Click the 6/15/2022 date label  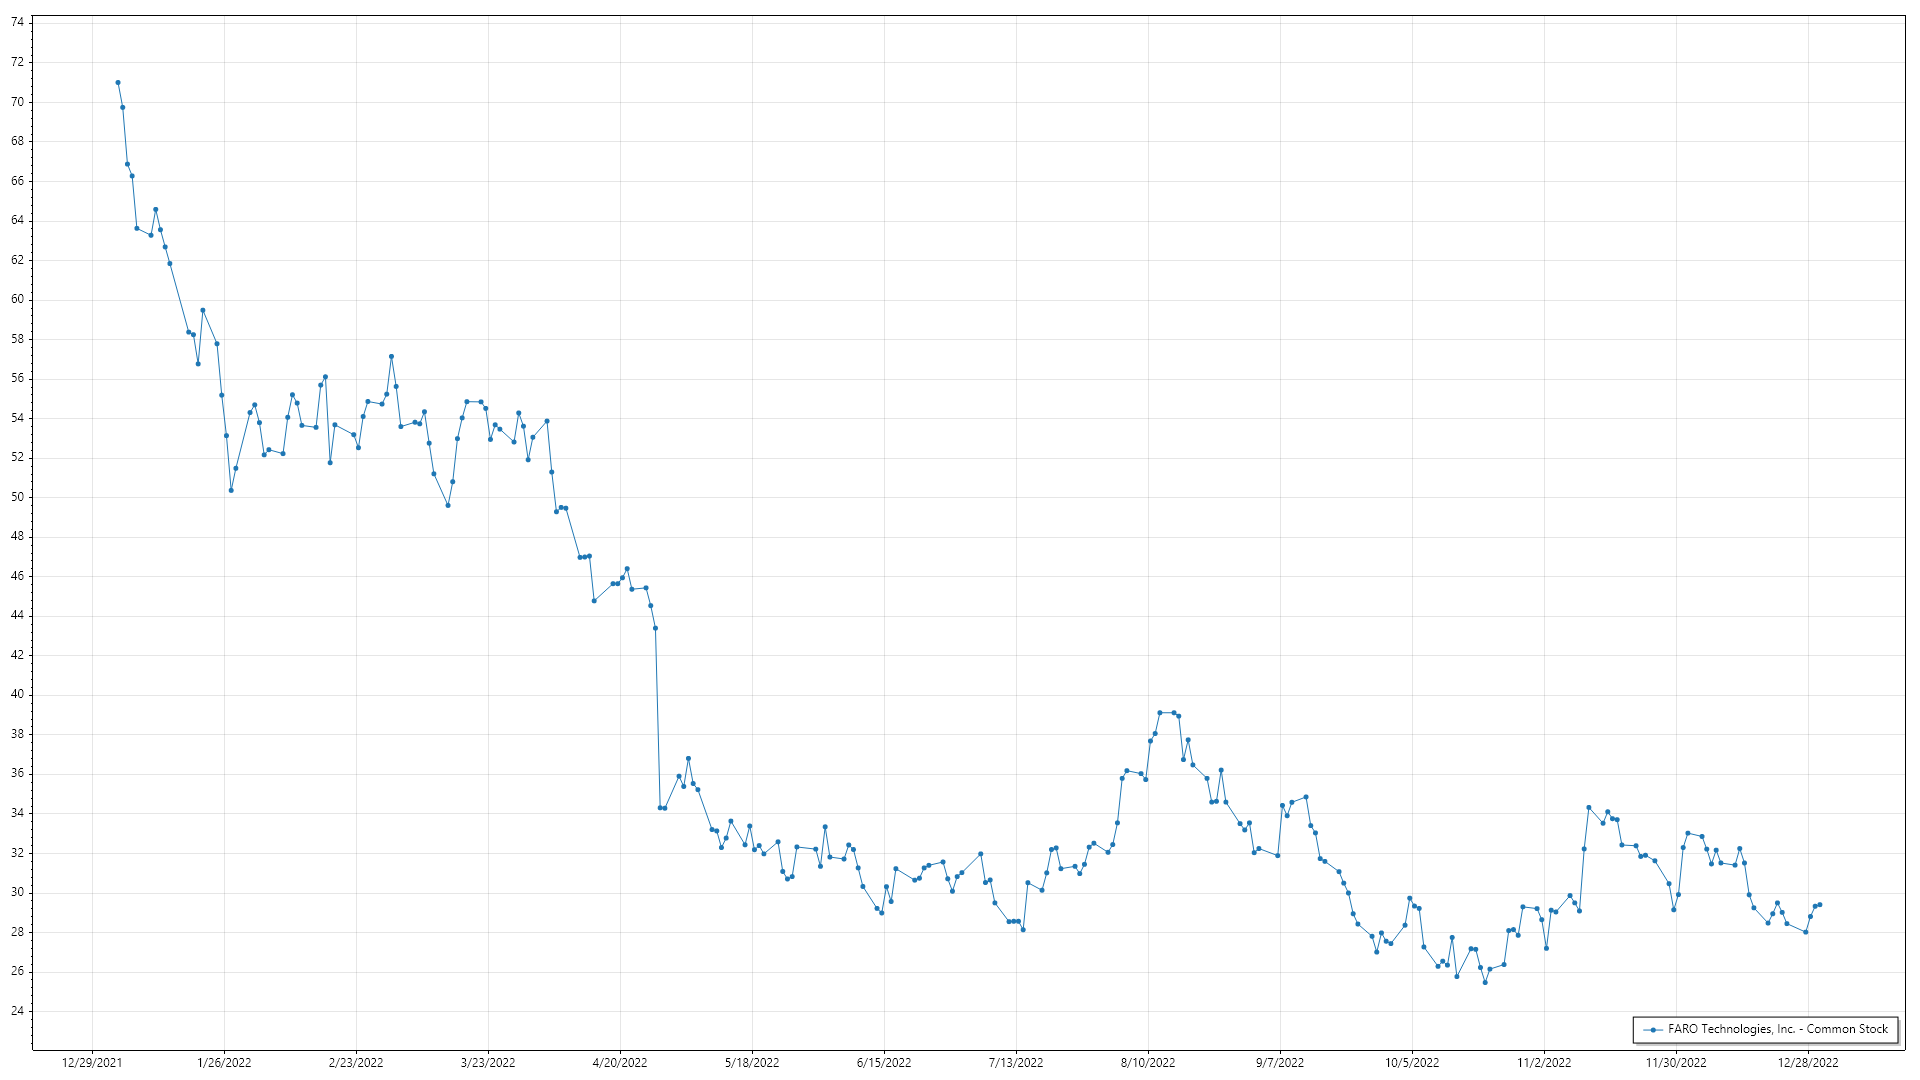coord(884,1063)
